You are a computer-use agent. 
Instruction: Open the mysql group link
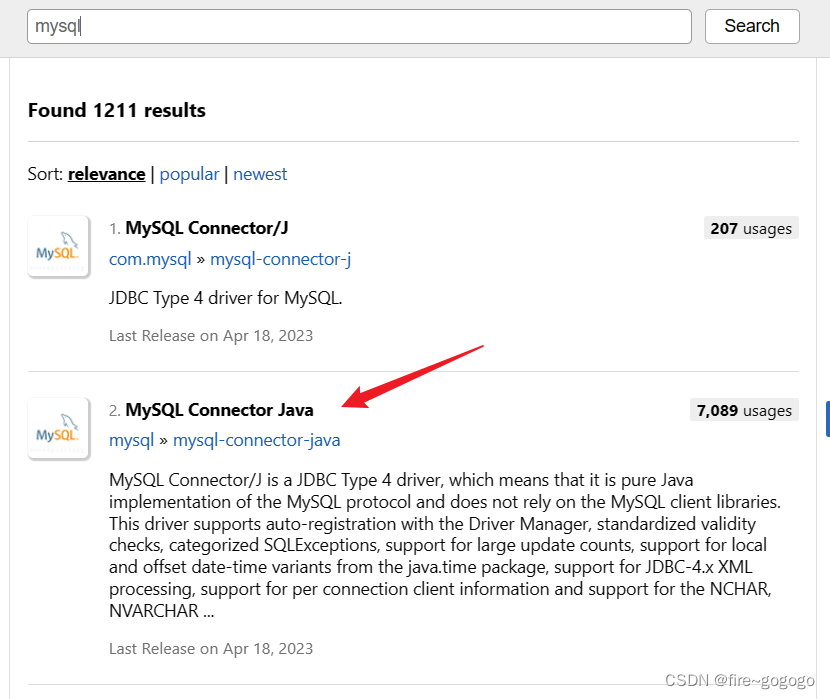(x=131, y=440)
